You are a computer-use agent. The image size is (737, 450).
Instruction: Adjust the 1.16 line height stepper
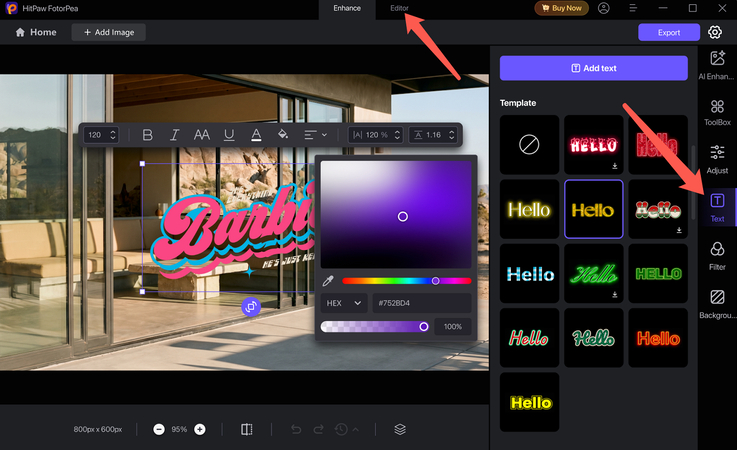[x=451, y=135]
